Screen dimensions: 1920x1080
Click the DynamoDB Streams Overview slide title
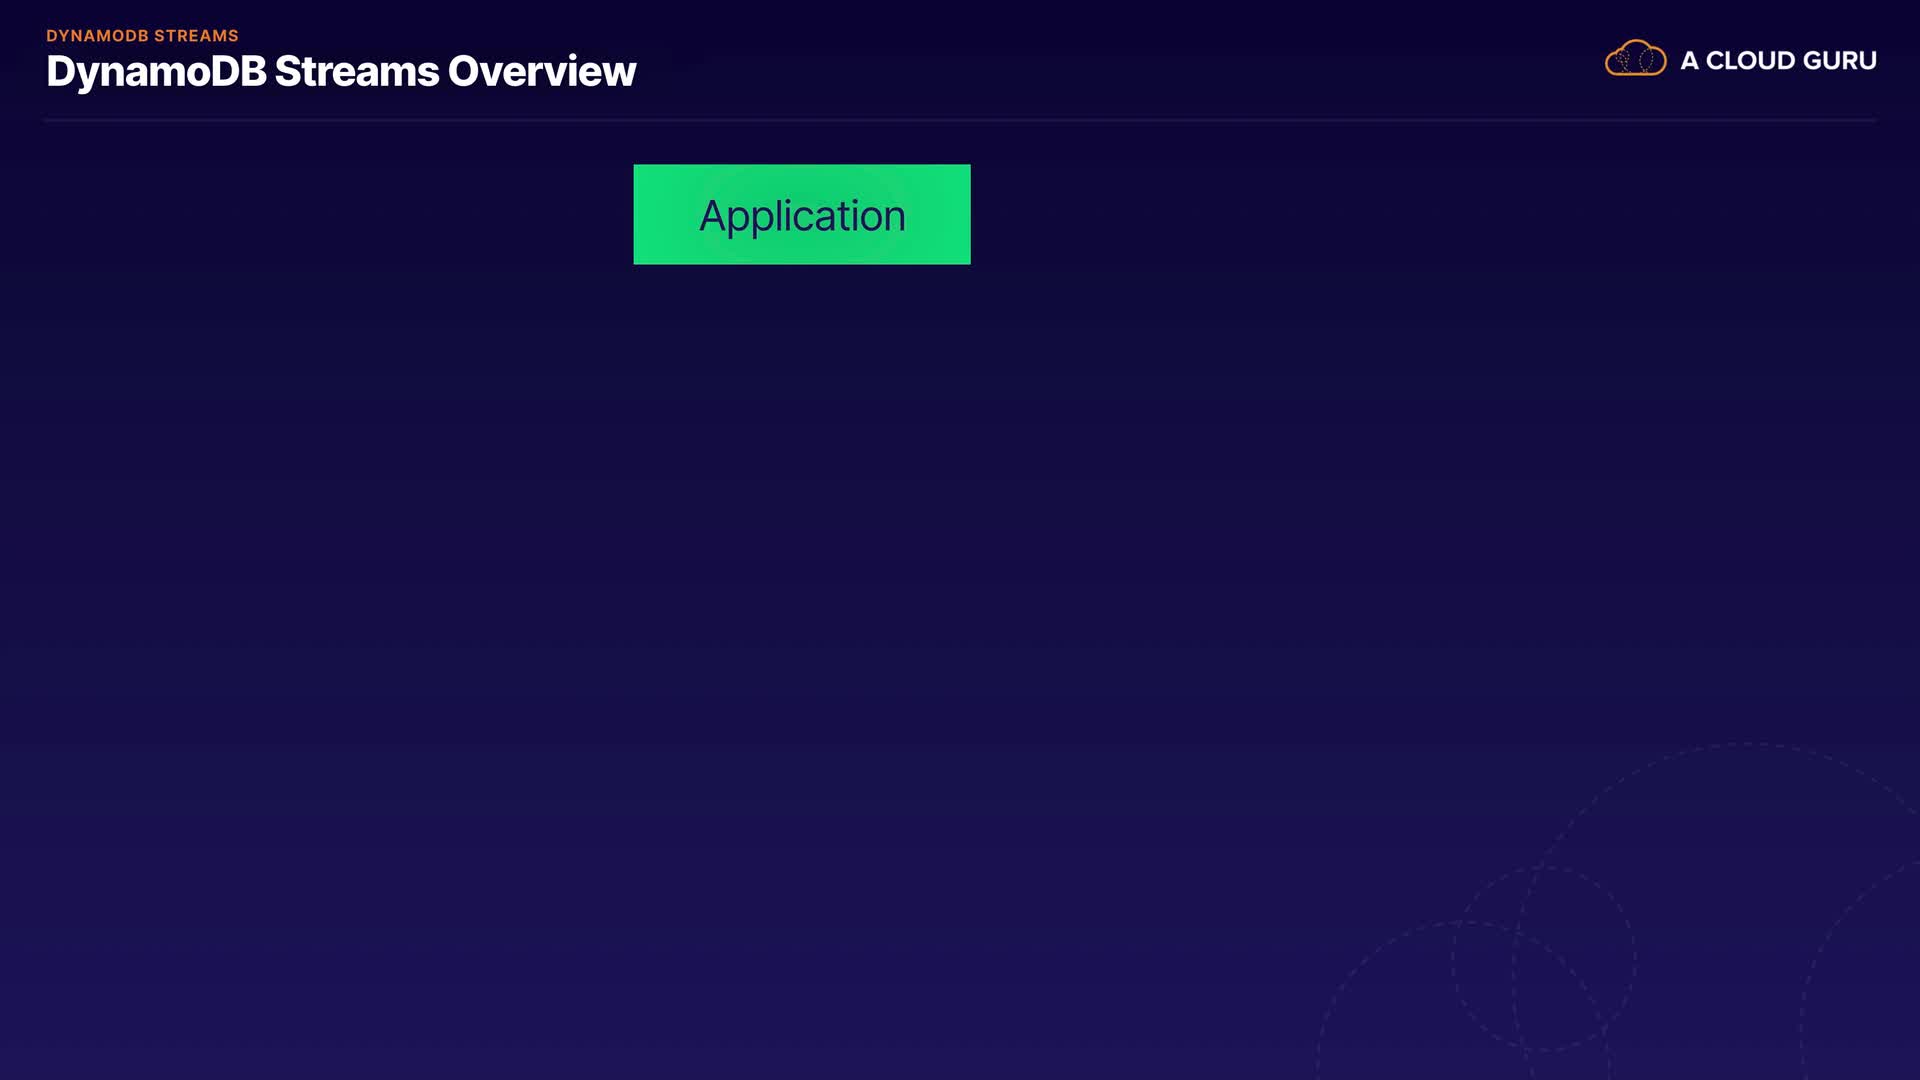pyautogui.click(x=341, y=72)
